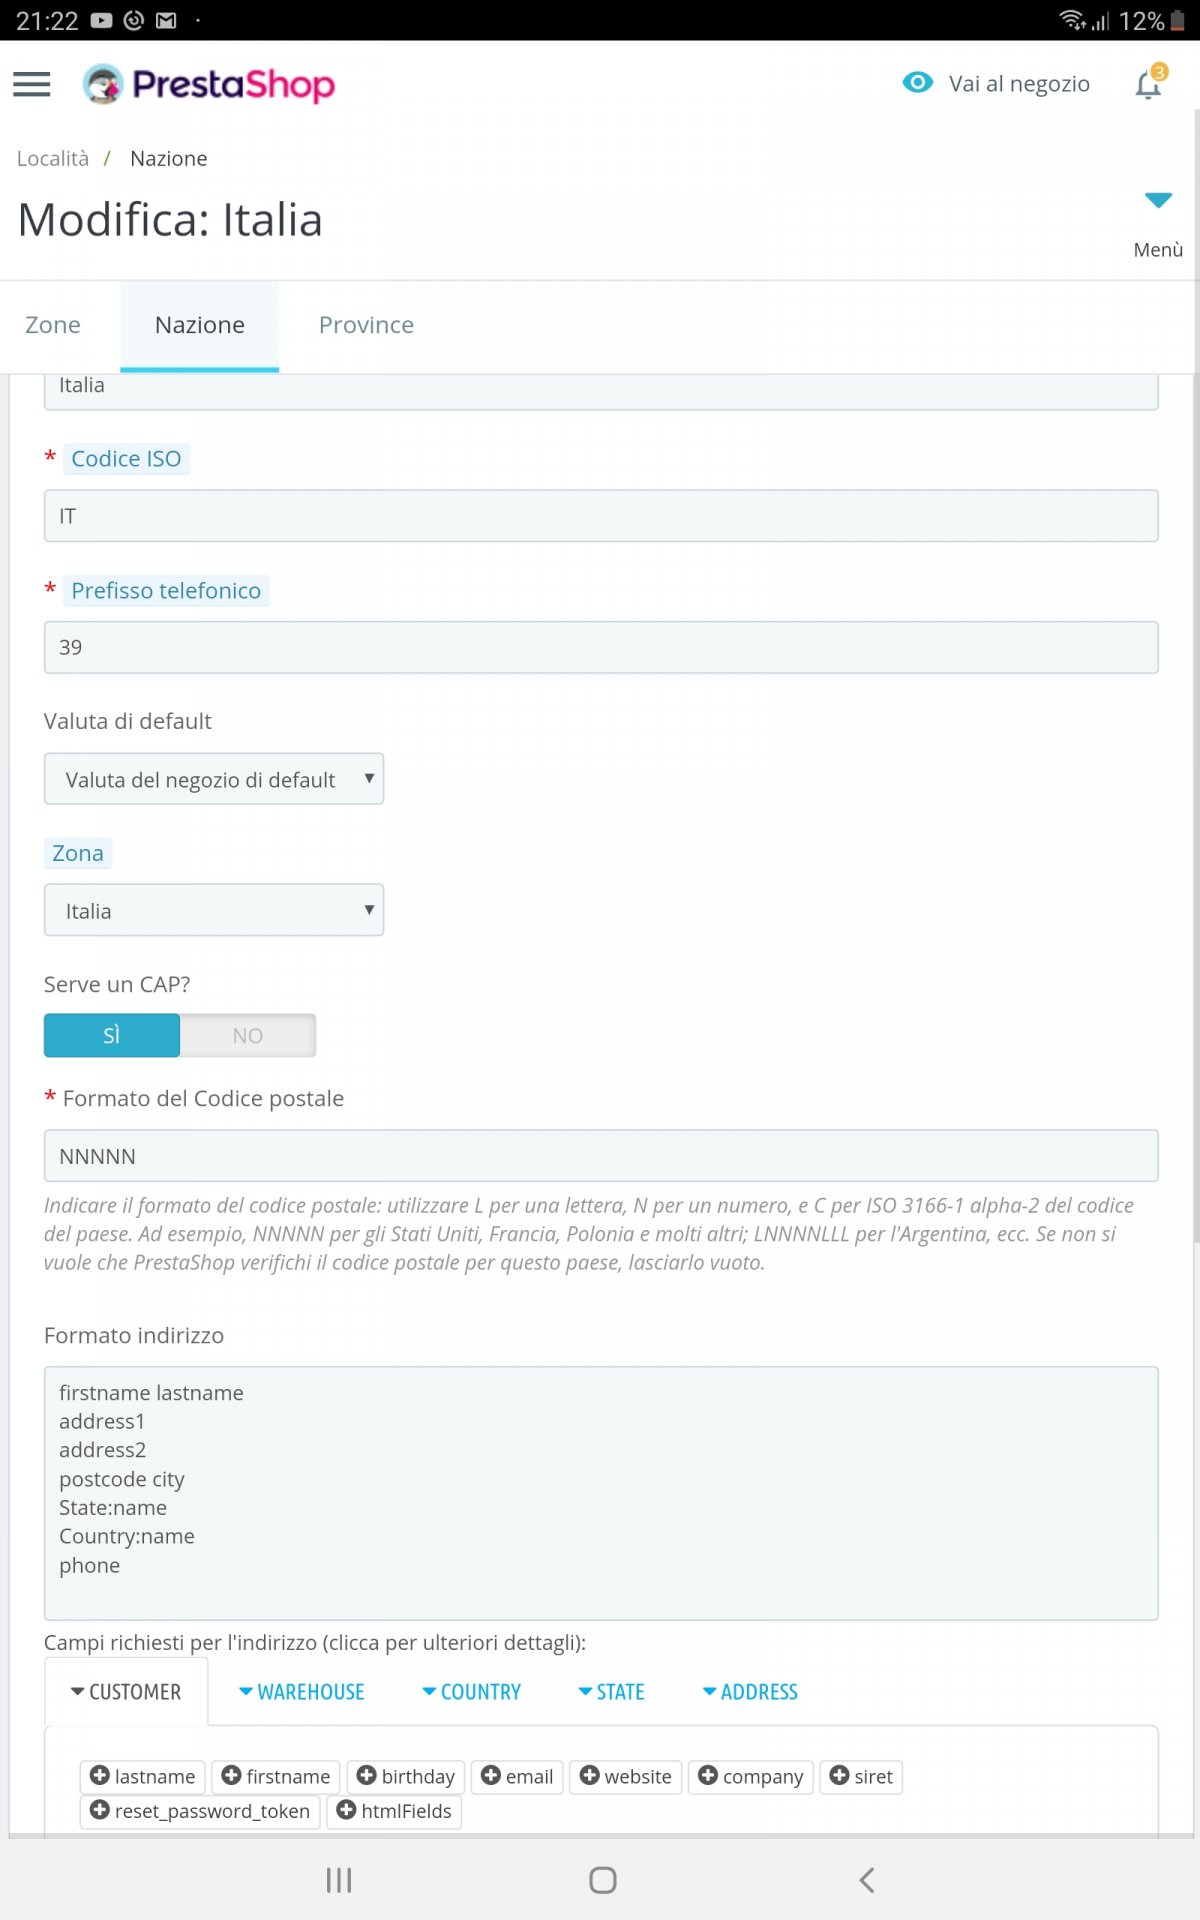Add the birthday field via plus icon
This screenshot has height=1920, width=1200.
pos(367,1776)
